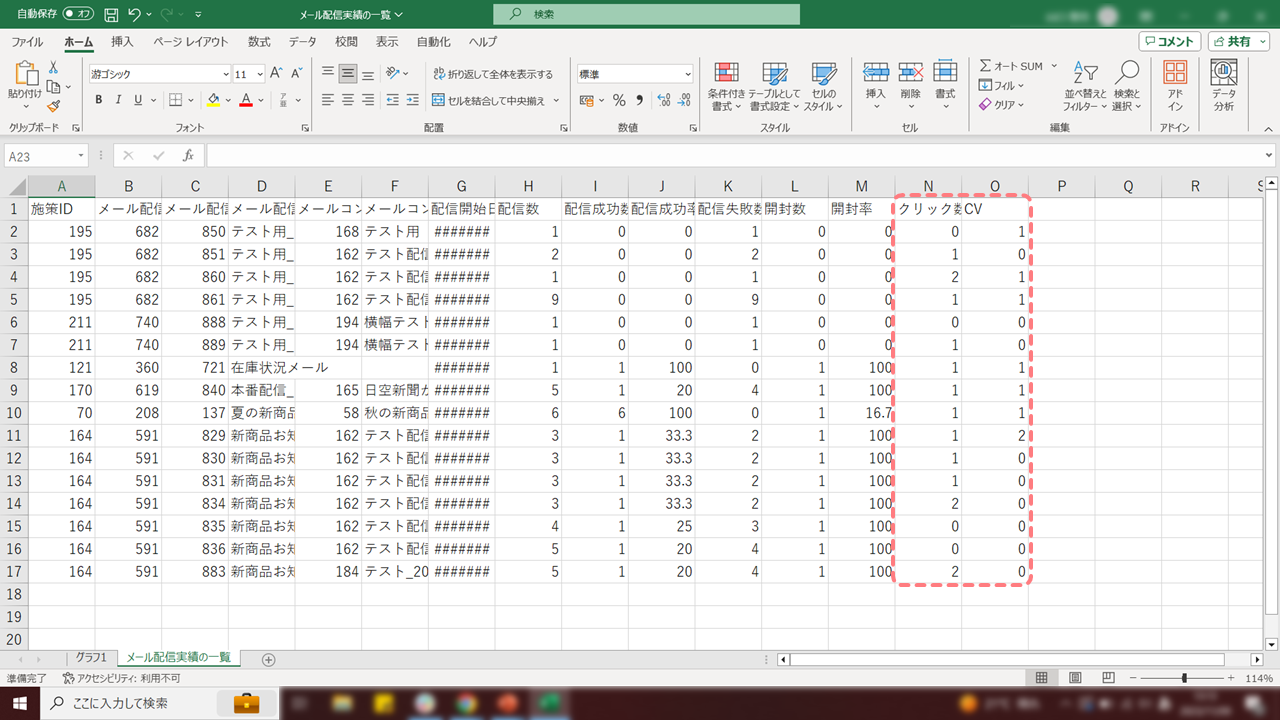Toggle wrap text 折り返して全体を表示する
The height and width of the screenshot is (720, 1280).
[x=492, y=74]
